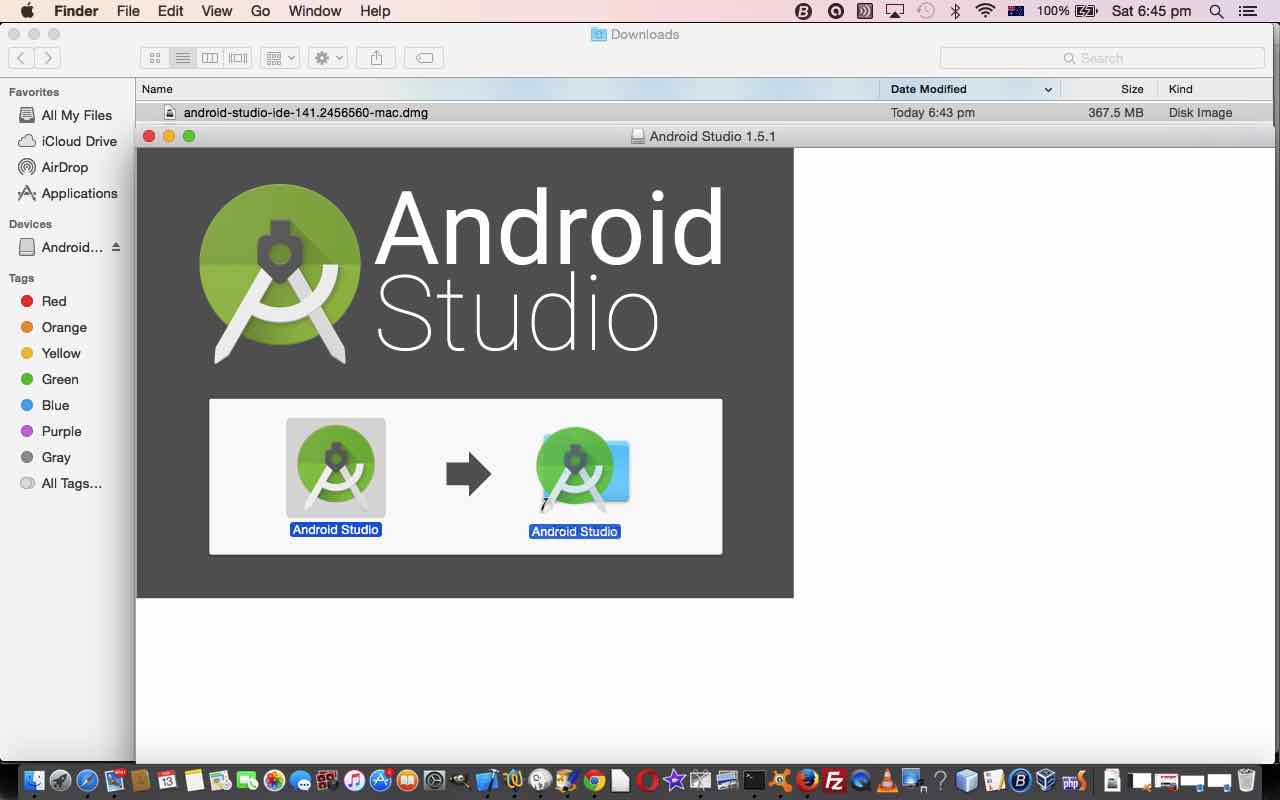Go forward using the Finder forward arrow
This screenshot has height=800, width=1280.
(47, 58)
